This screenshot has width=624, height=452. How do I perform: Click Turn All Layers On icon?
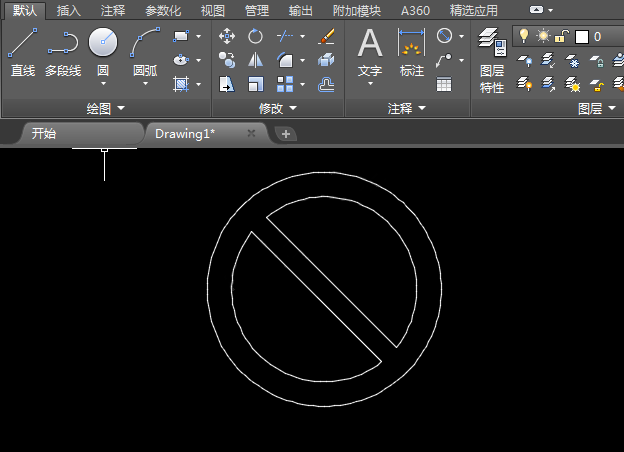[x=525, y=84]
